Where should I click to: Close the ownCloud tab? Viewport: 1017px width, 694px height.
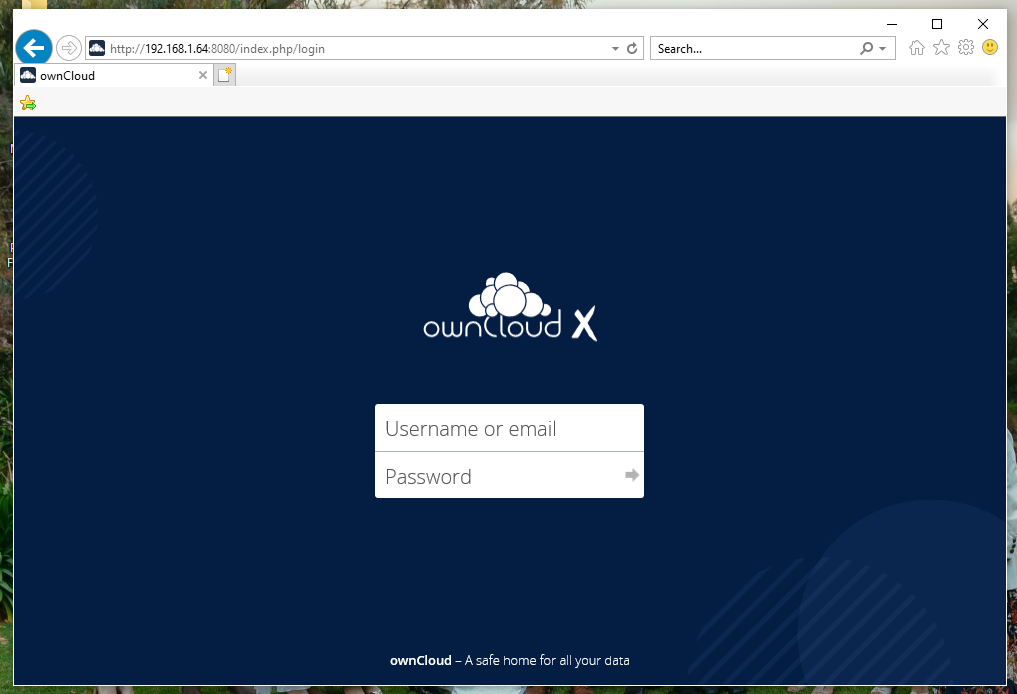pos(203,74)
